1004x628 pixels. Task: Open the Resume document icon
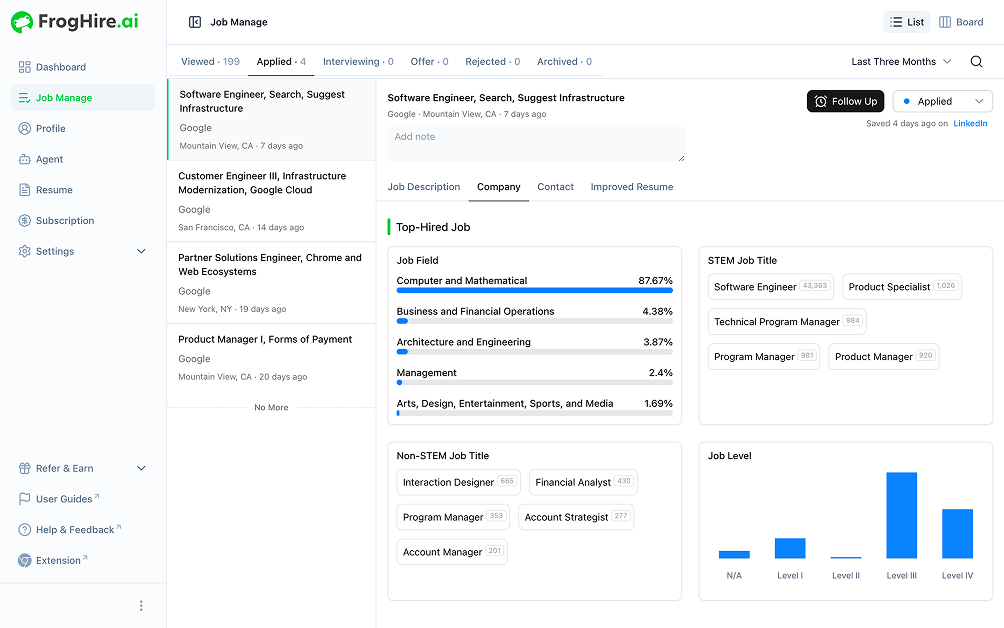point(25,190)
